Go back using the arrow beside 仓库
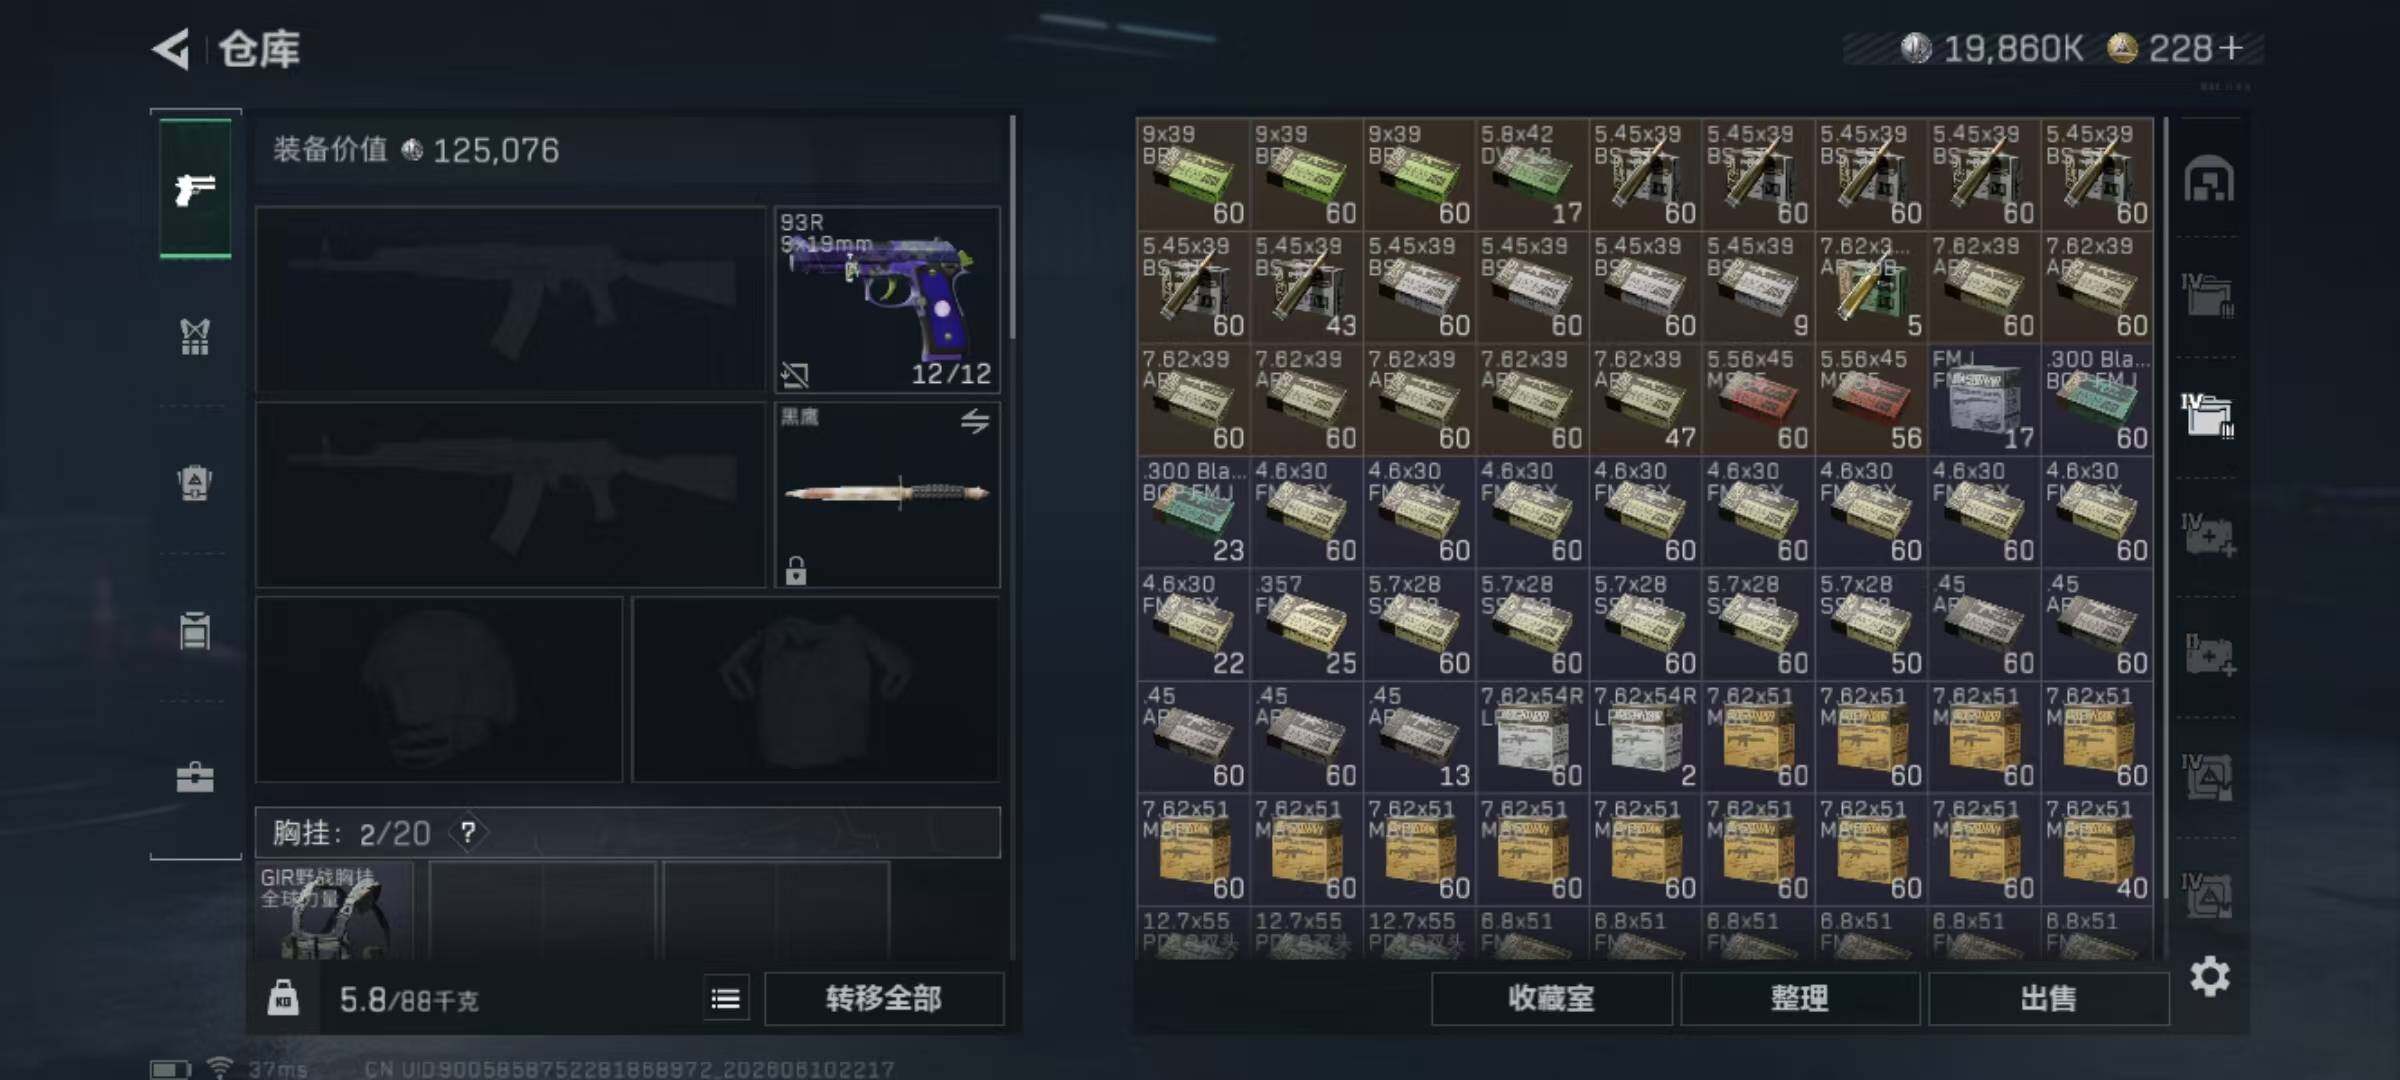This screenshot has width=2400, height=1080. point(172,49)
